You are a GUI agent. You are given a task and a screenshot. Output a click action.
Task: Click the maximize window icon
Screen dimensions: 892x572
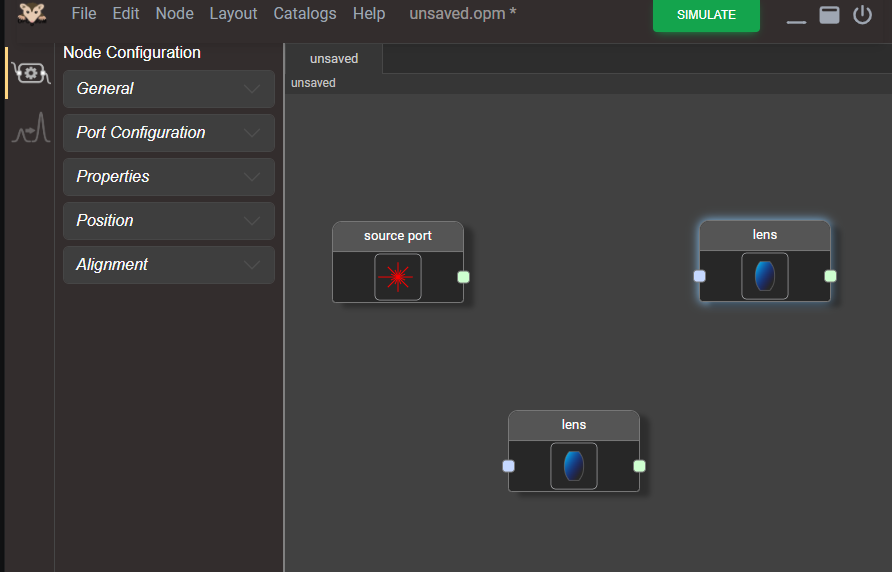829,15
